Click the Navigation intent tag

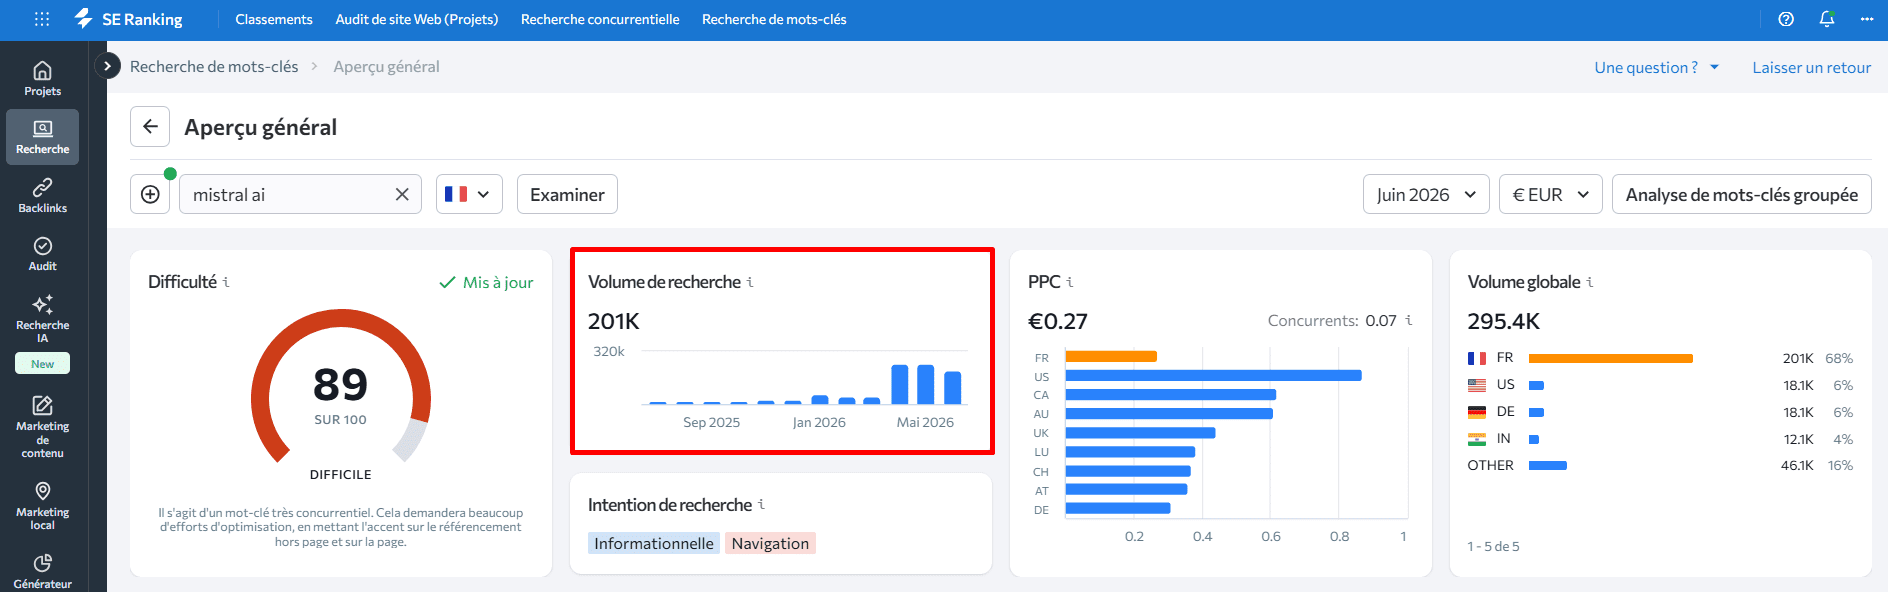click(x=770, y=543)
